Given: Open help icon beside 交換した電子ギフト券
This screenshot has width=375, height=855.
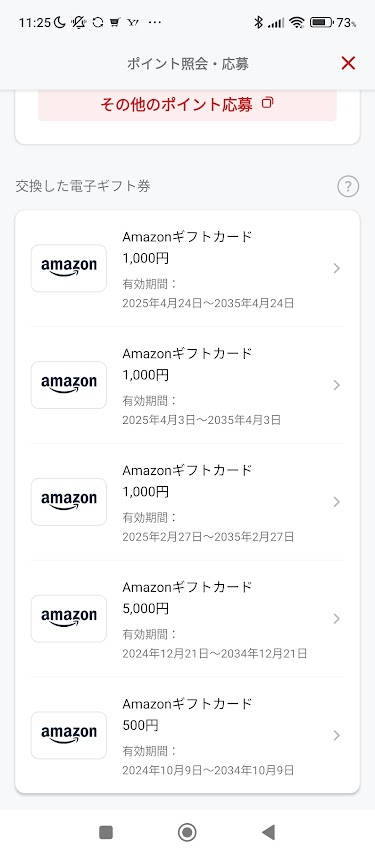Looking at the screenshot, I should point(348,186).
